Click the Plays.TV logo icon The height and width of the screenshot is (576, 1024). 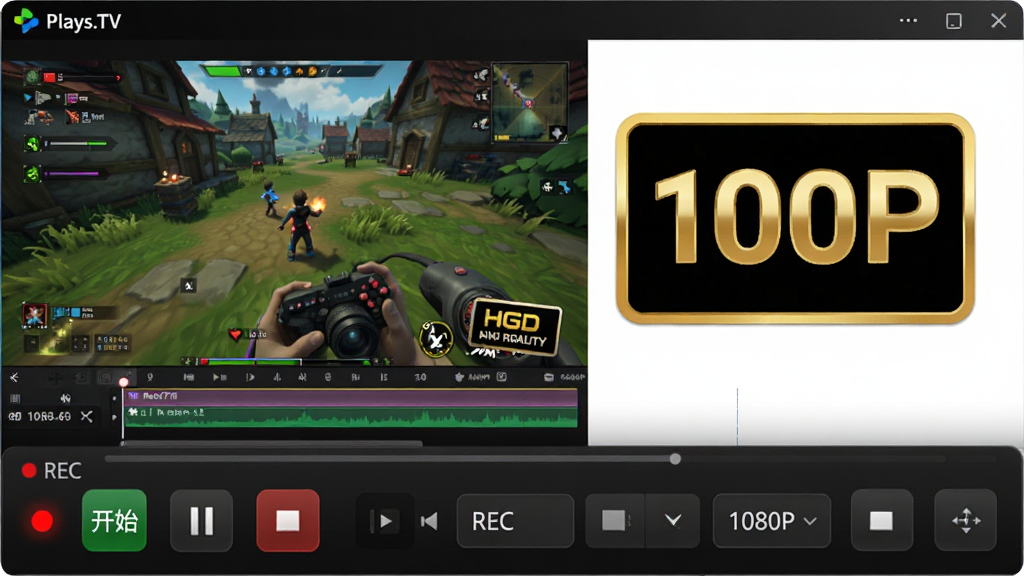25,21
